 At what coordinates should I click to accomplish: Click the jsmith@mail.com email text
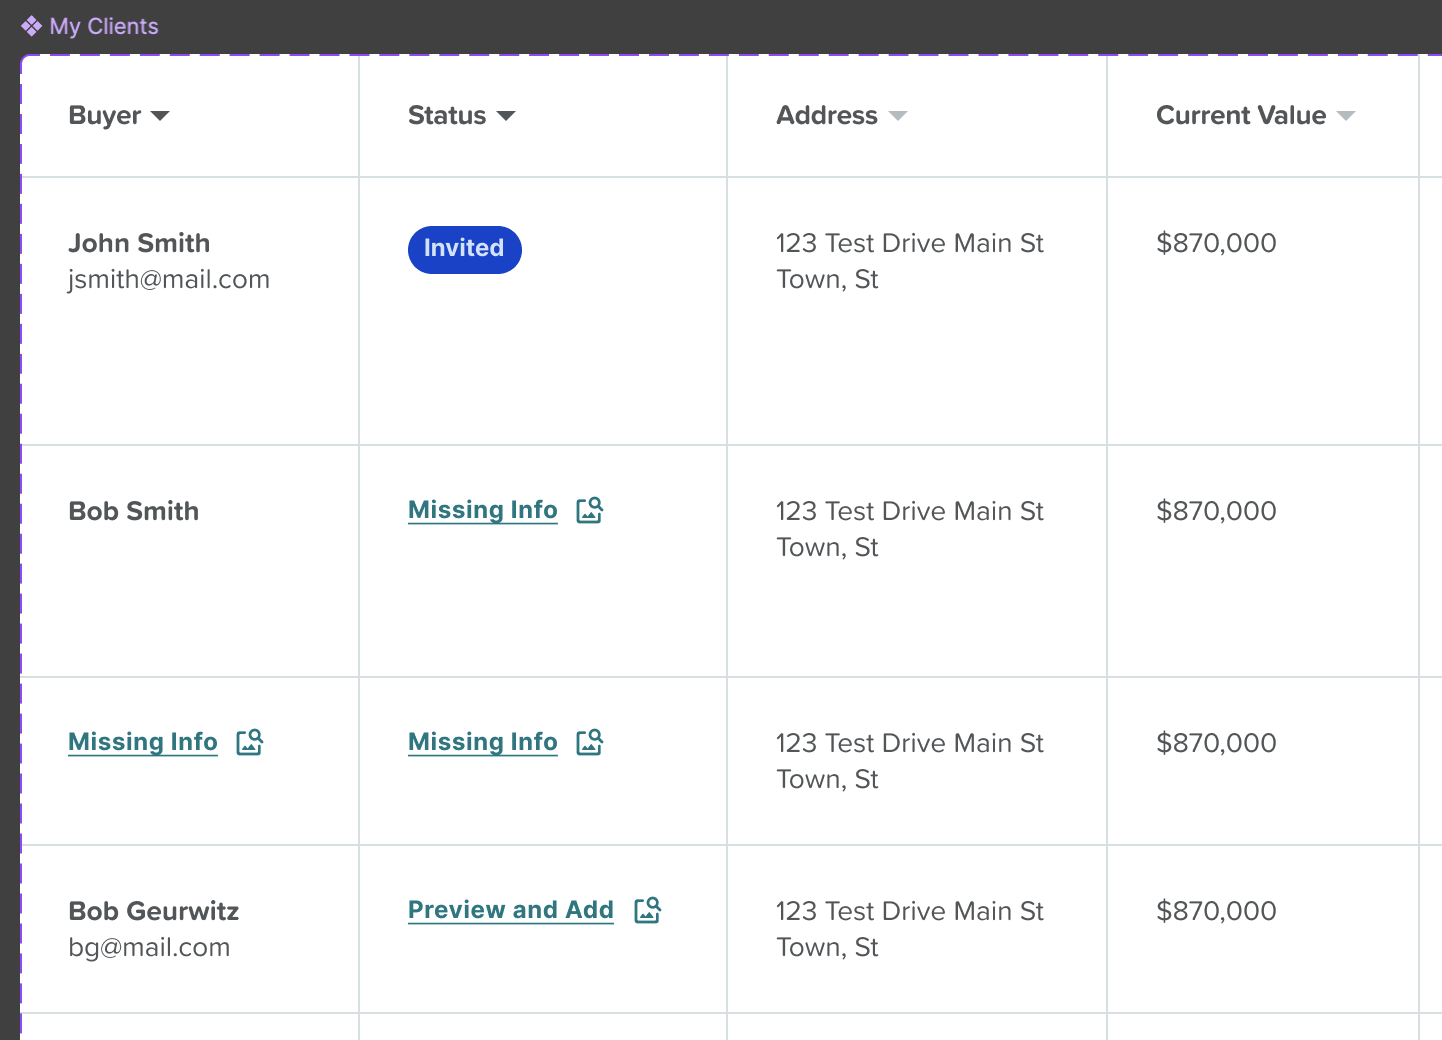[169, 279]
